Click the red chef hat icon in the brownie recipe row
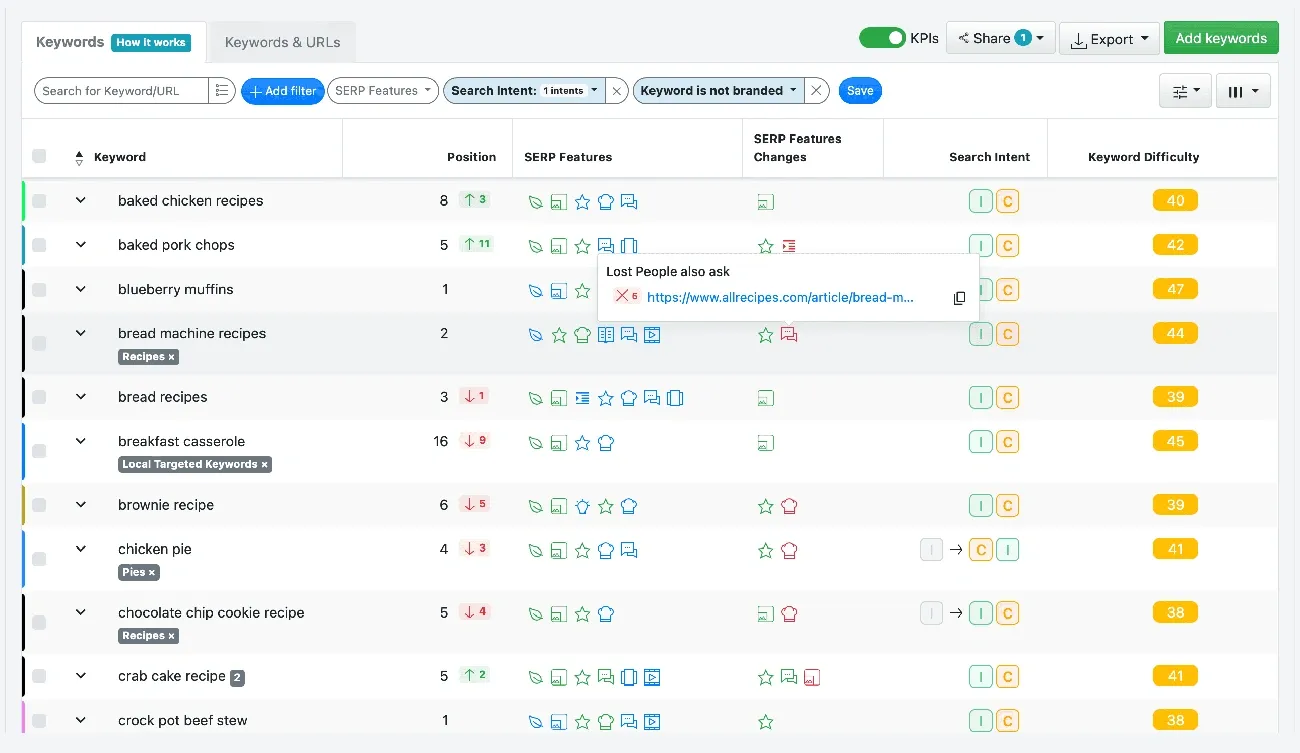 click(x=789, y=506)
